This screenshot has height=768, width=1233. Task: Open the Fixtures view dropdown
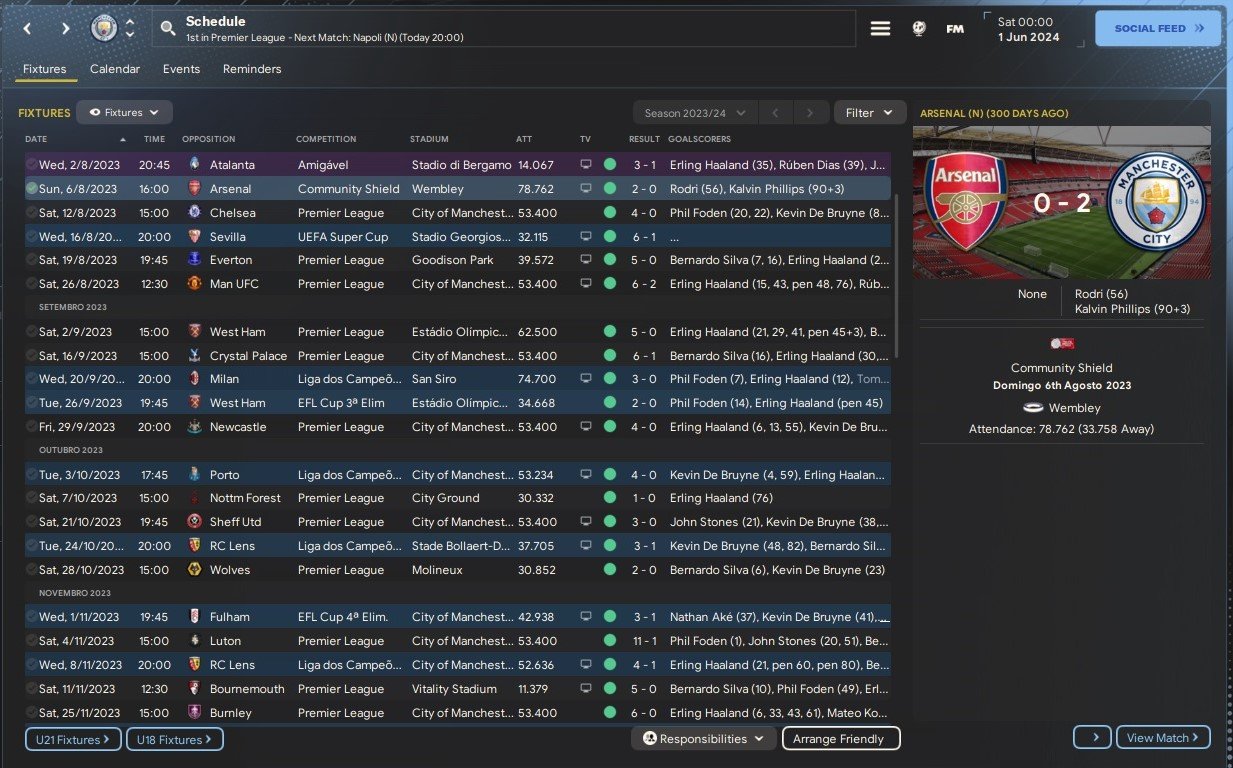[124, 113]
